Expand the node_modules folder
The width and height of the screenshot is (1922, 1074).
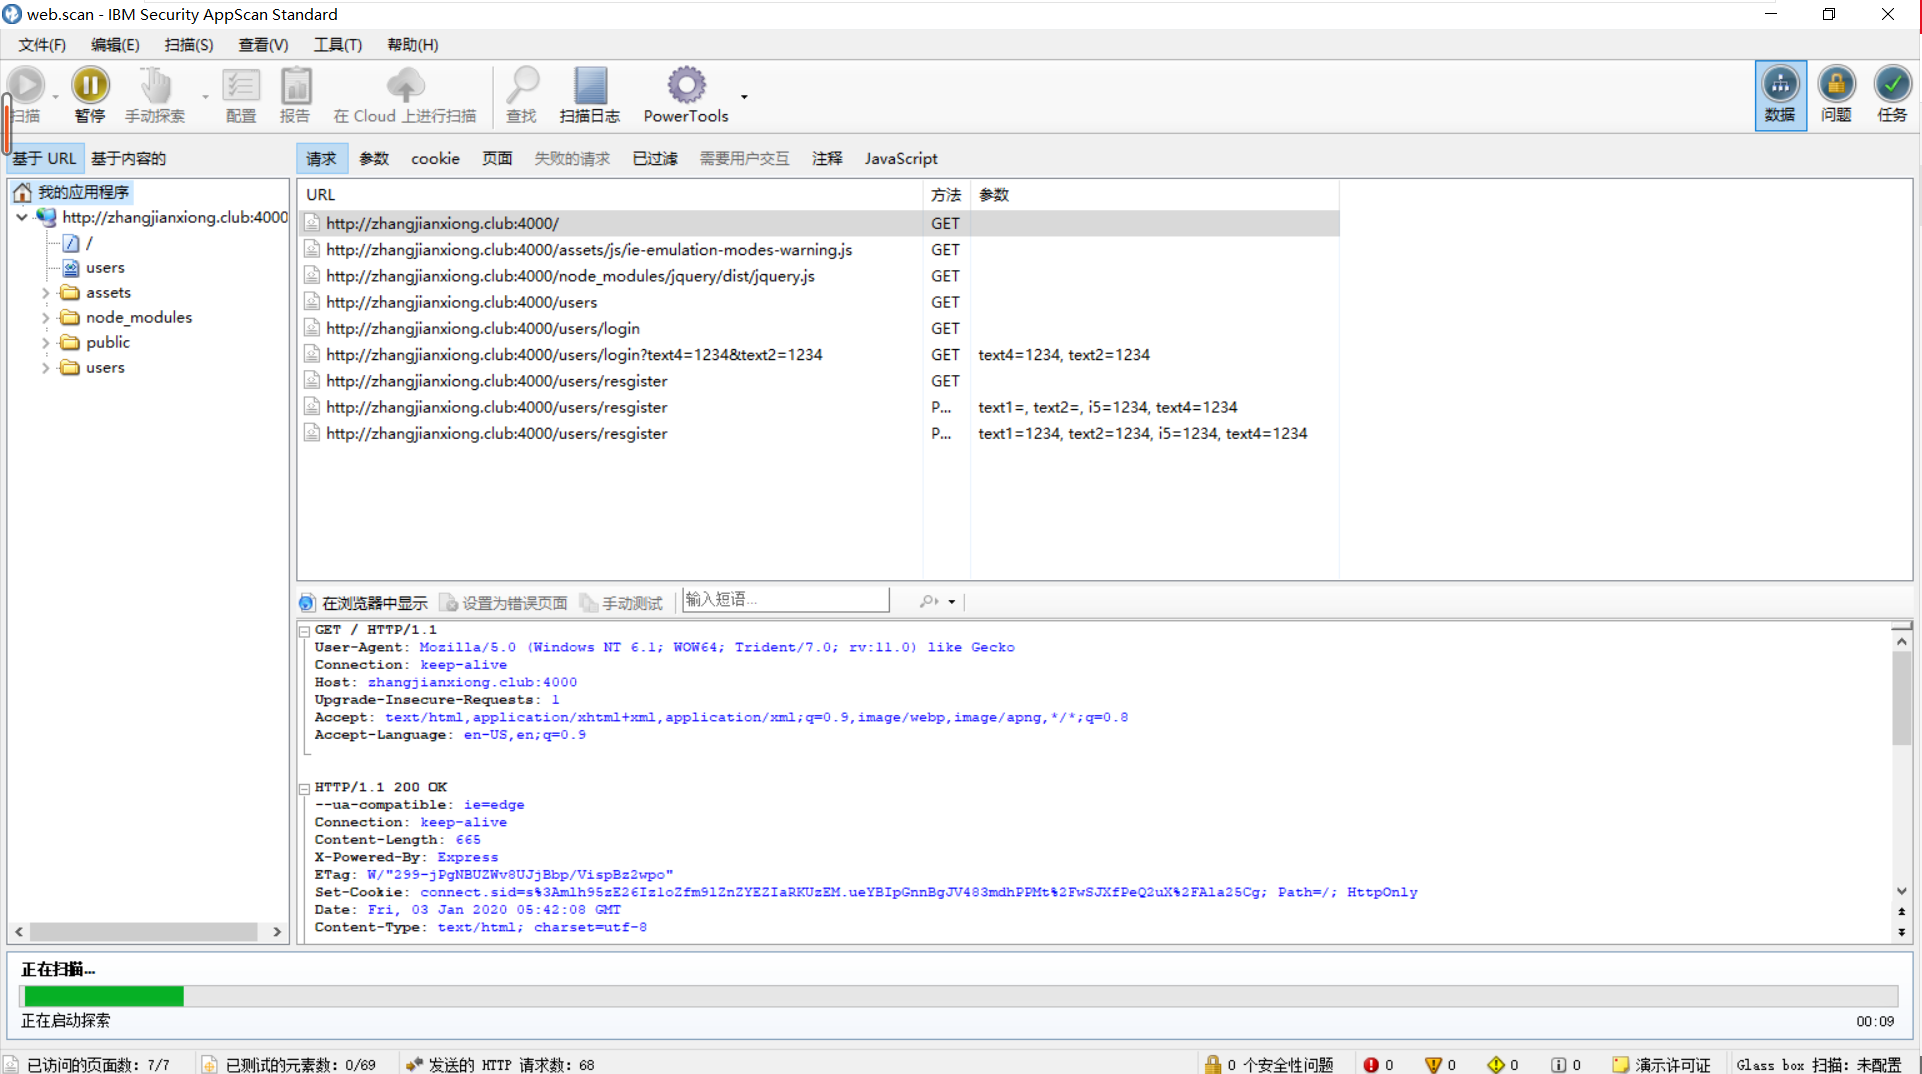(45, 318)
